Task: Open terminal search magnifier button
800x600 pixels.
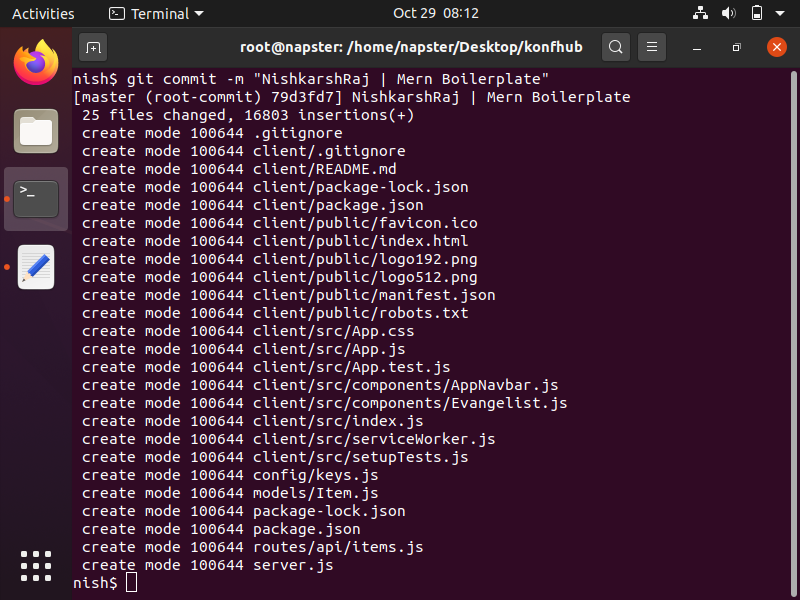Action: click(616, 47)
